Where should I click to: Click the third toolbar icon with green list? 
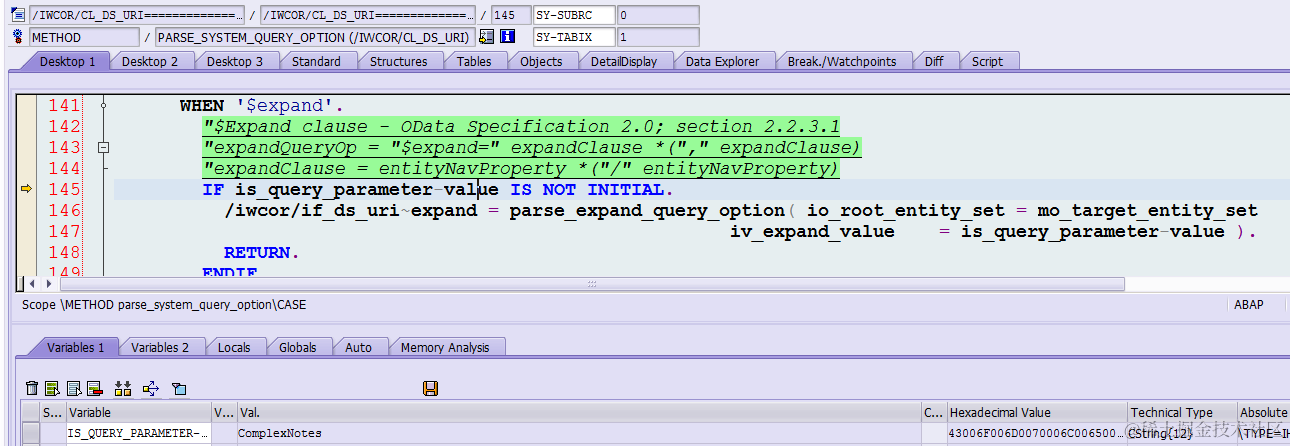point(74,388)
